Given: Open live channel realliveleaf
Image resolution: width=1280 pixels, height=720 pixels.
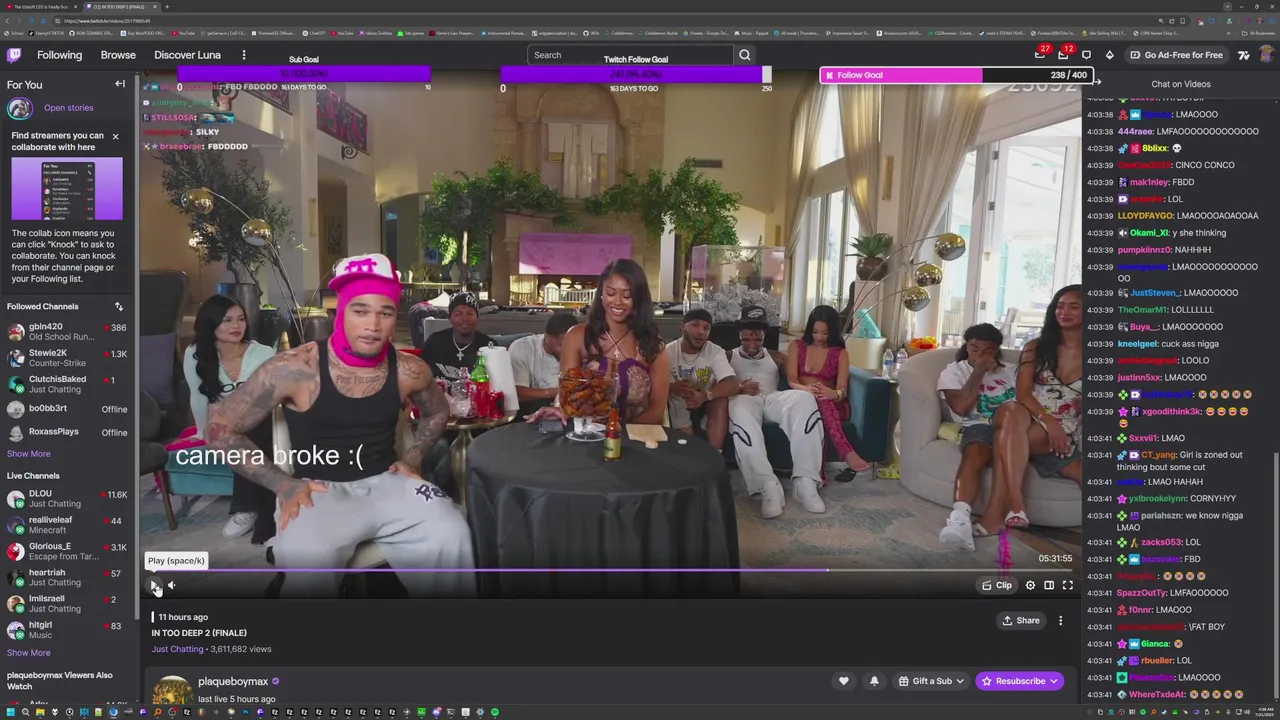Looking at the screenshot, I should (x=67, y=525).
